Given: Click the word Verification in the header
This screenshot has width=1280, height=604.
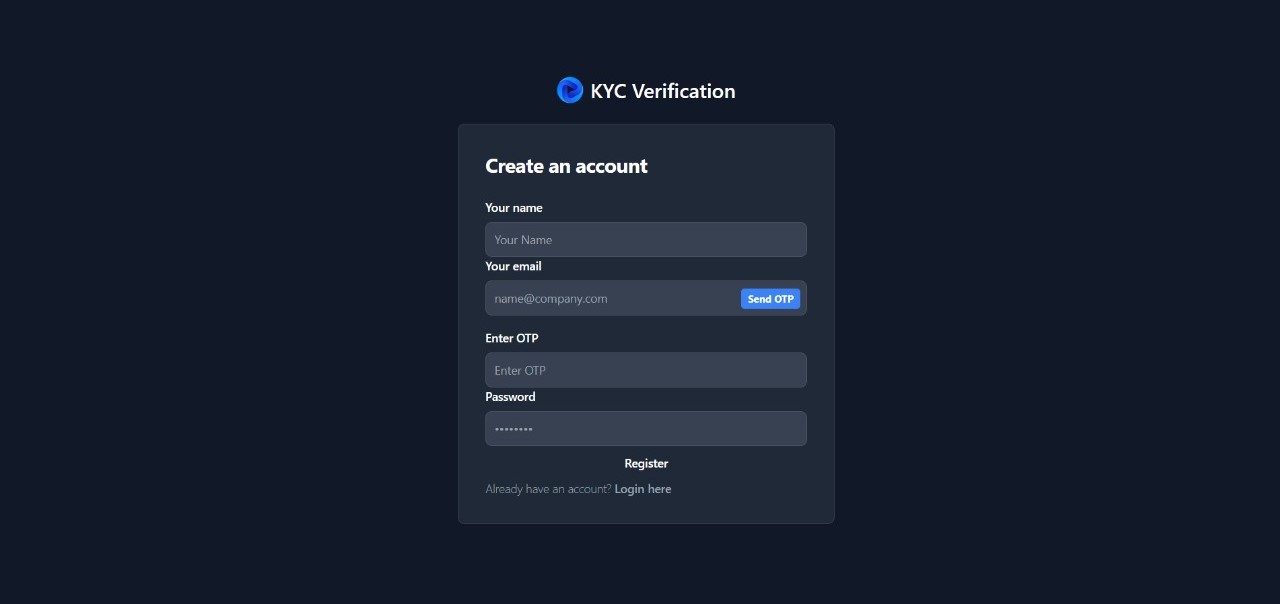Looking at the screenshot, I should pos(684,91).
